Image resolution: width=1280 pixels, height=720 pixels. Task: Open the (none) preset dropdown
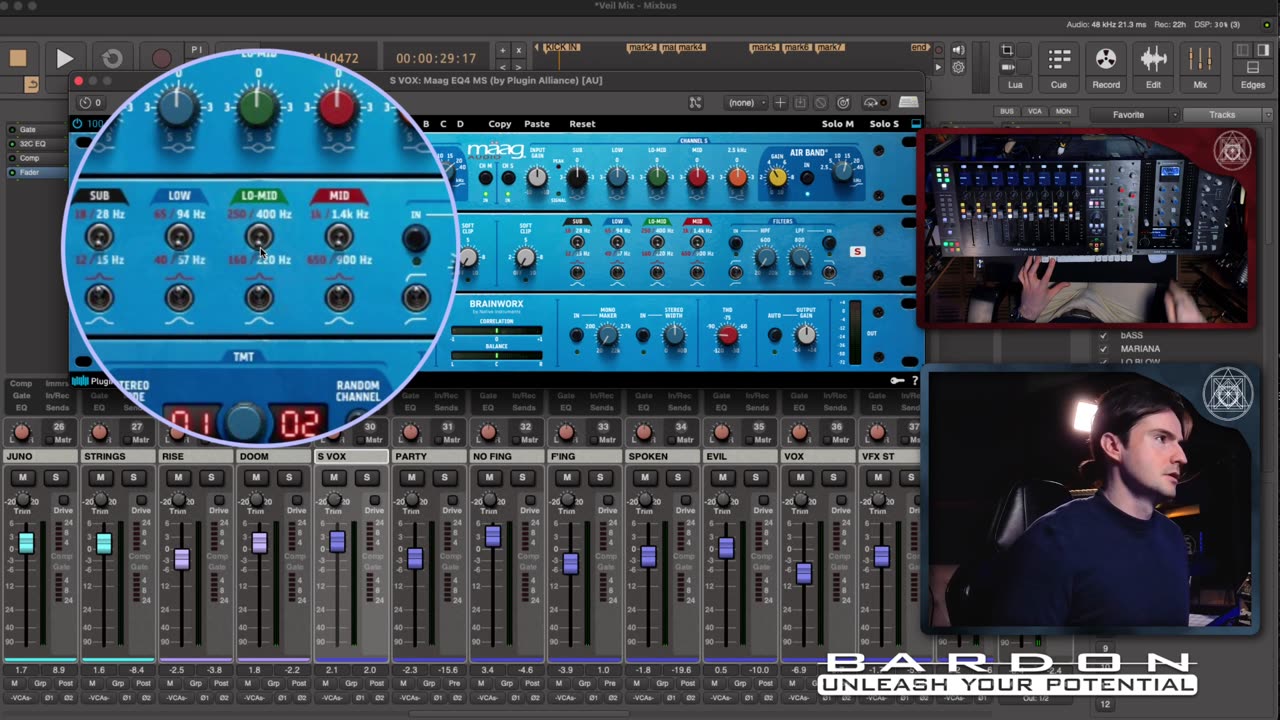746,103
